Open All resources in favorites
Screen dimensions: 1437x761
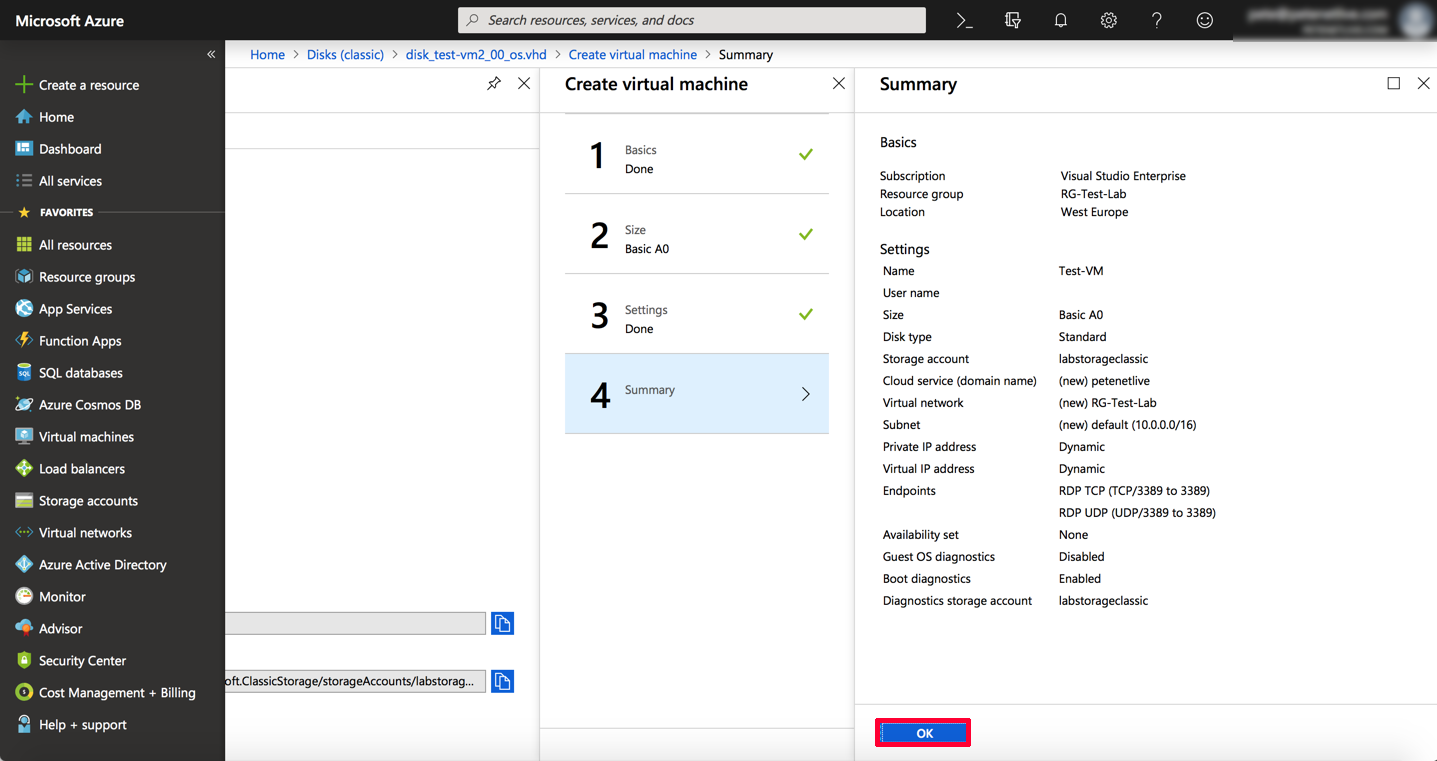tap(75, 245)
